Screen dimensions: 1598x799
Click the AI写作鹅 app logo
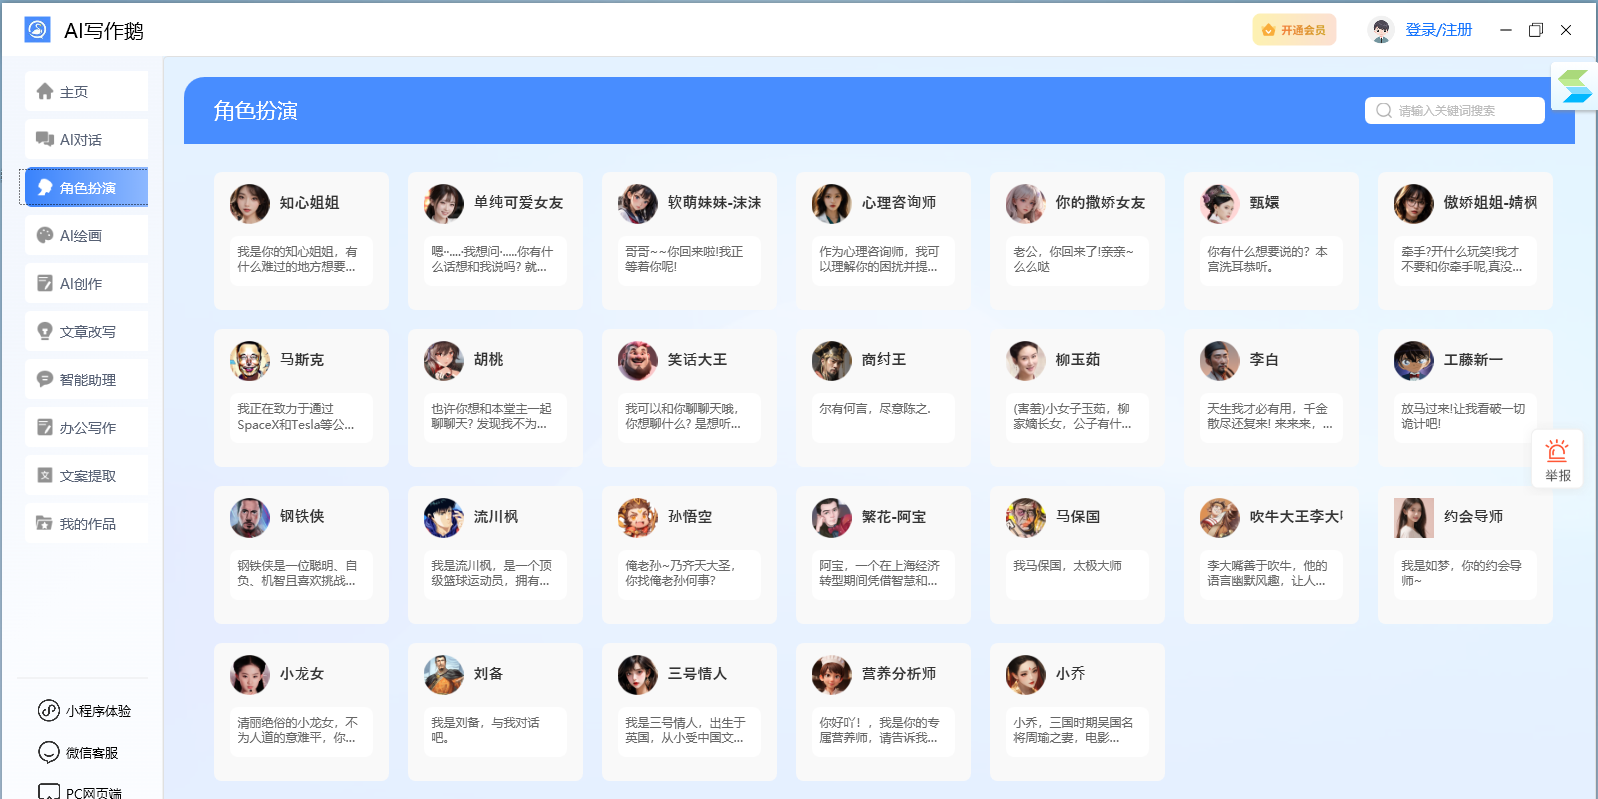tap(37, 30)
